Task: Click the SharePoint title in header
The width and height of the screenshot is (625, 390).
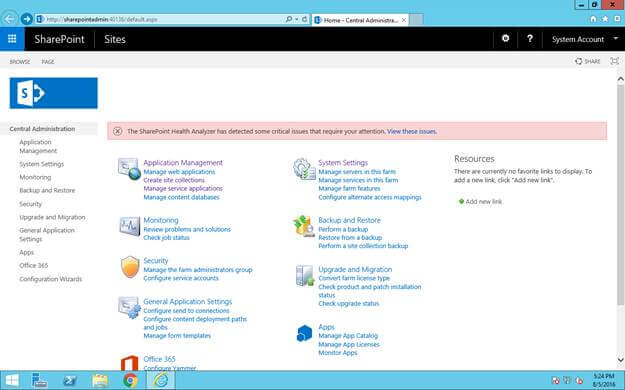Action: pos(59,39)
